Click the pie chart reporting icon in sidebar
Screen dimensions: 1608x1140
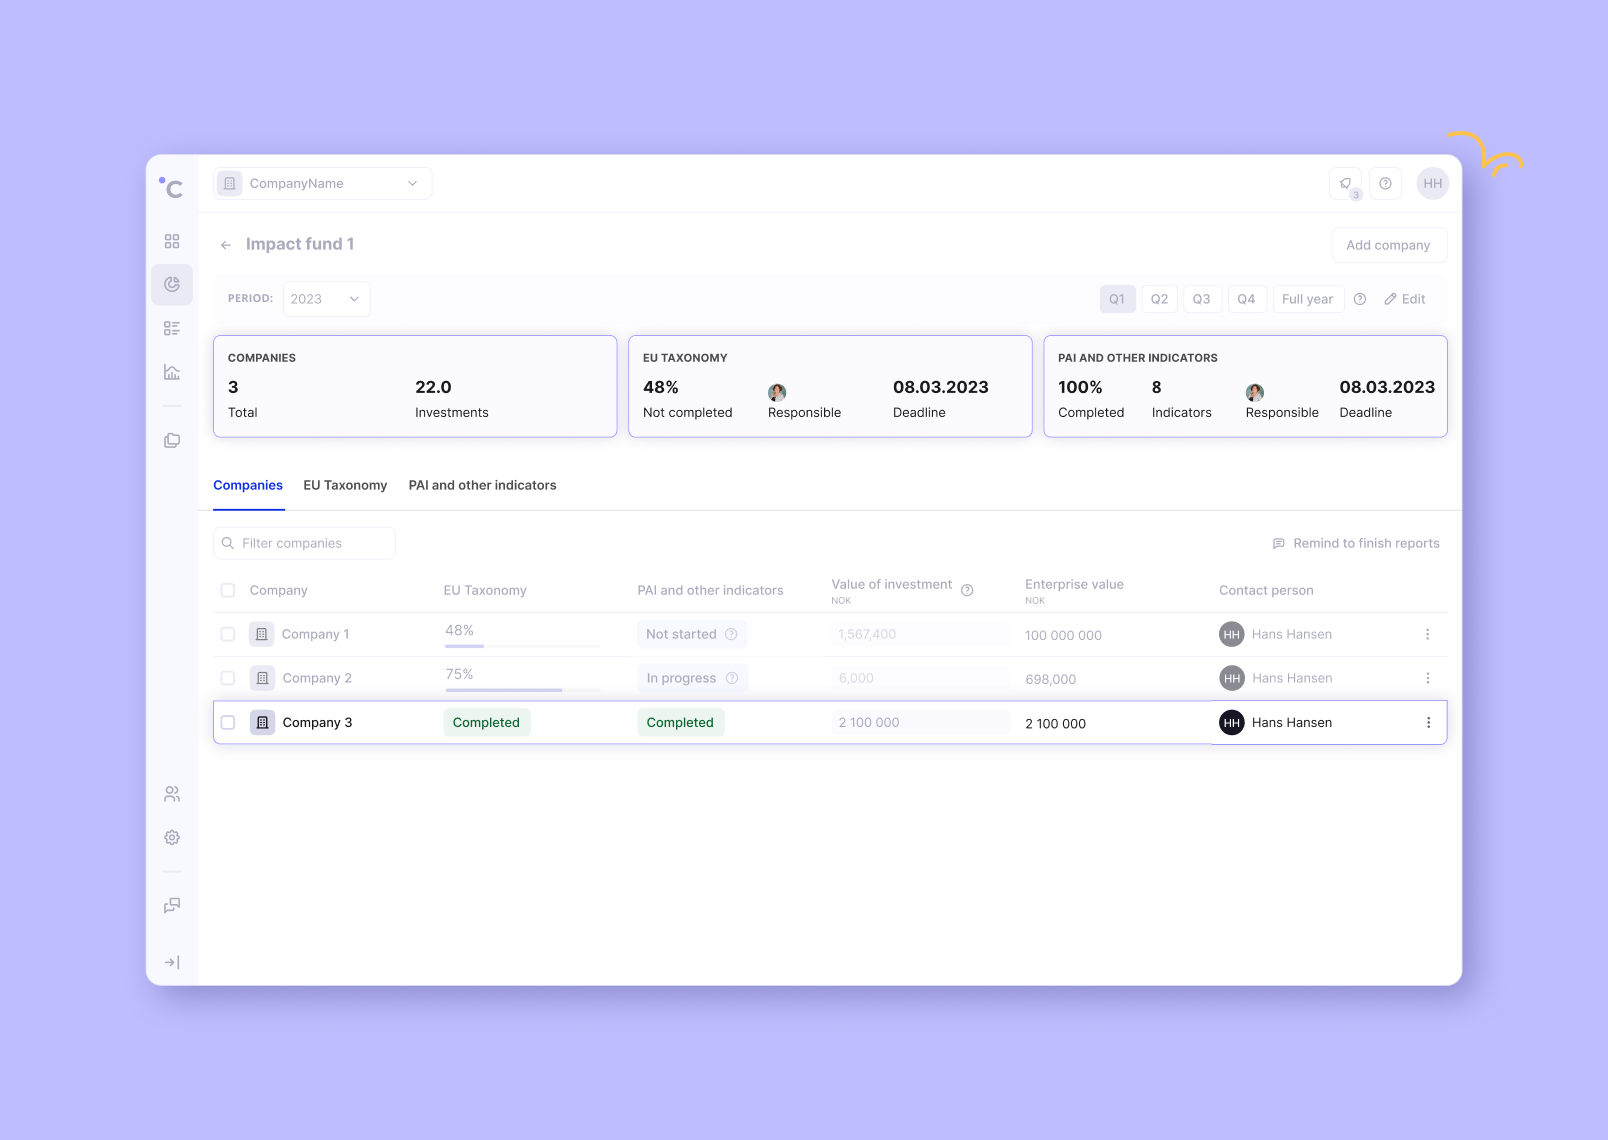click(x=171, y=284)
